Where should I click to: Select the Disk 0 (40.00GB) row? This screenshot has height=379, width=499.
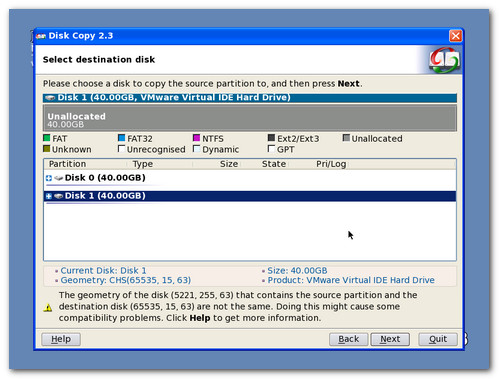250,178
